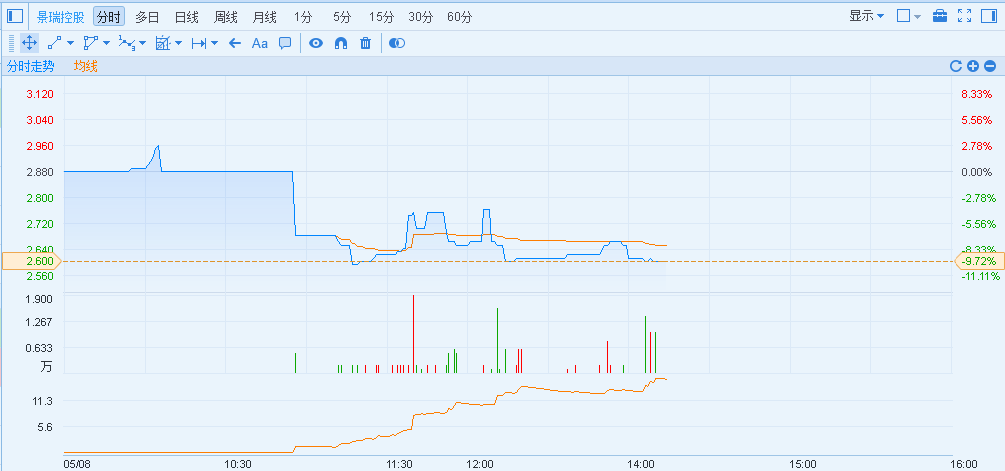The height and width of the screenshot is (471, 1005).
Task: Open the 显示 display dropdown
Action: tap(867, 16)
